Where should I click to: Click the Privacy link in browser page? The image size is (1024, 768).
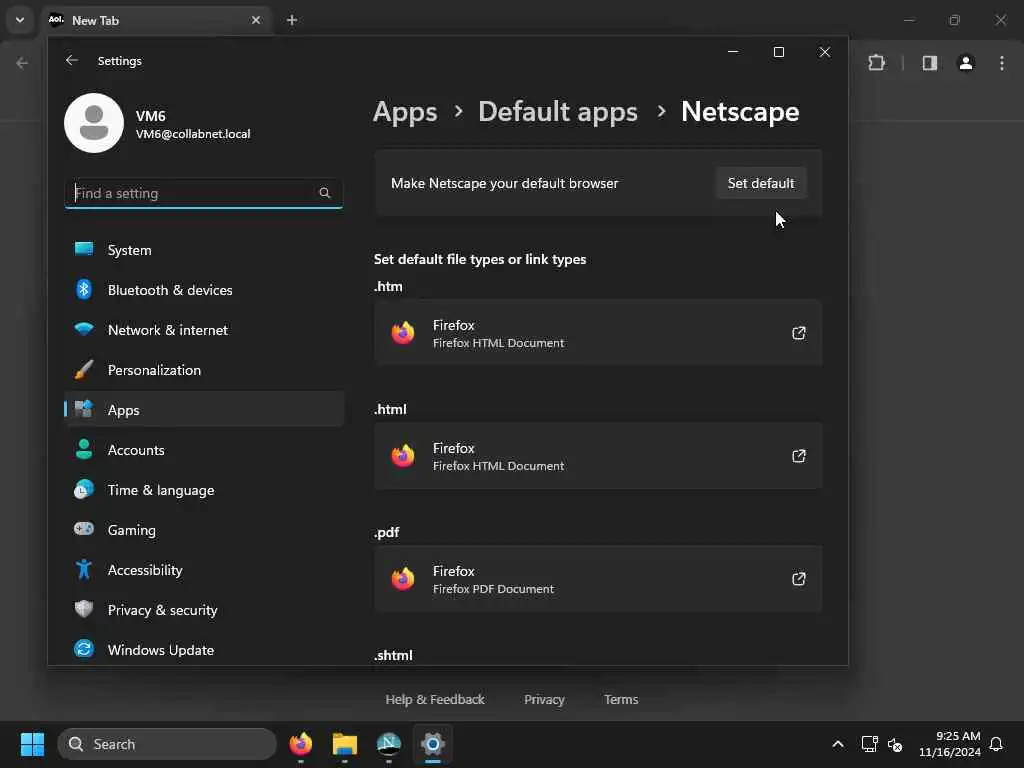tap(544, 699)
